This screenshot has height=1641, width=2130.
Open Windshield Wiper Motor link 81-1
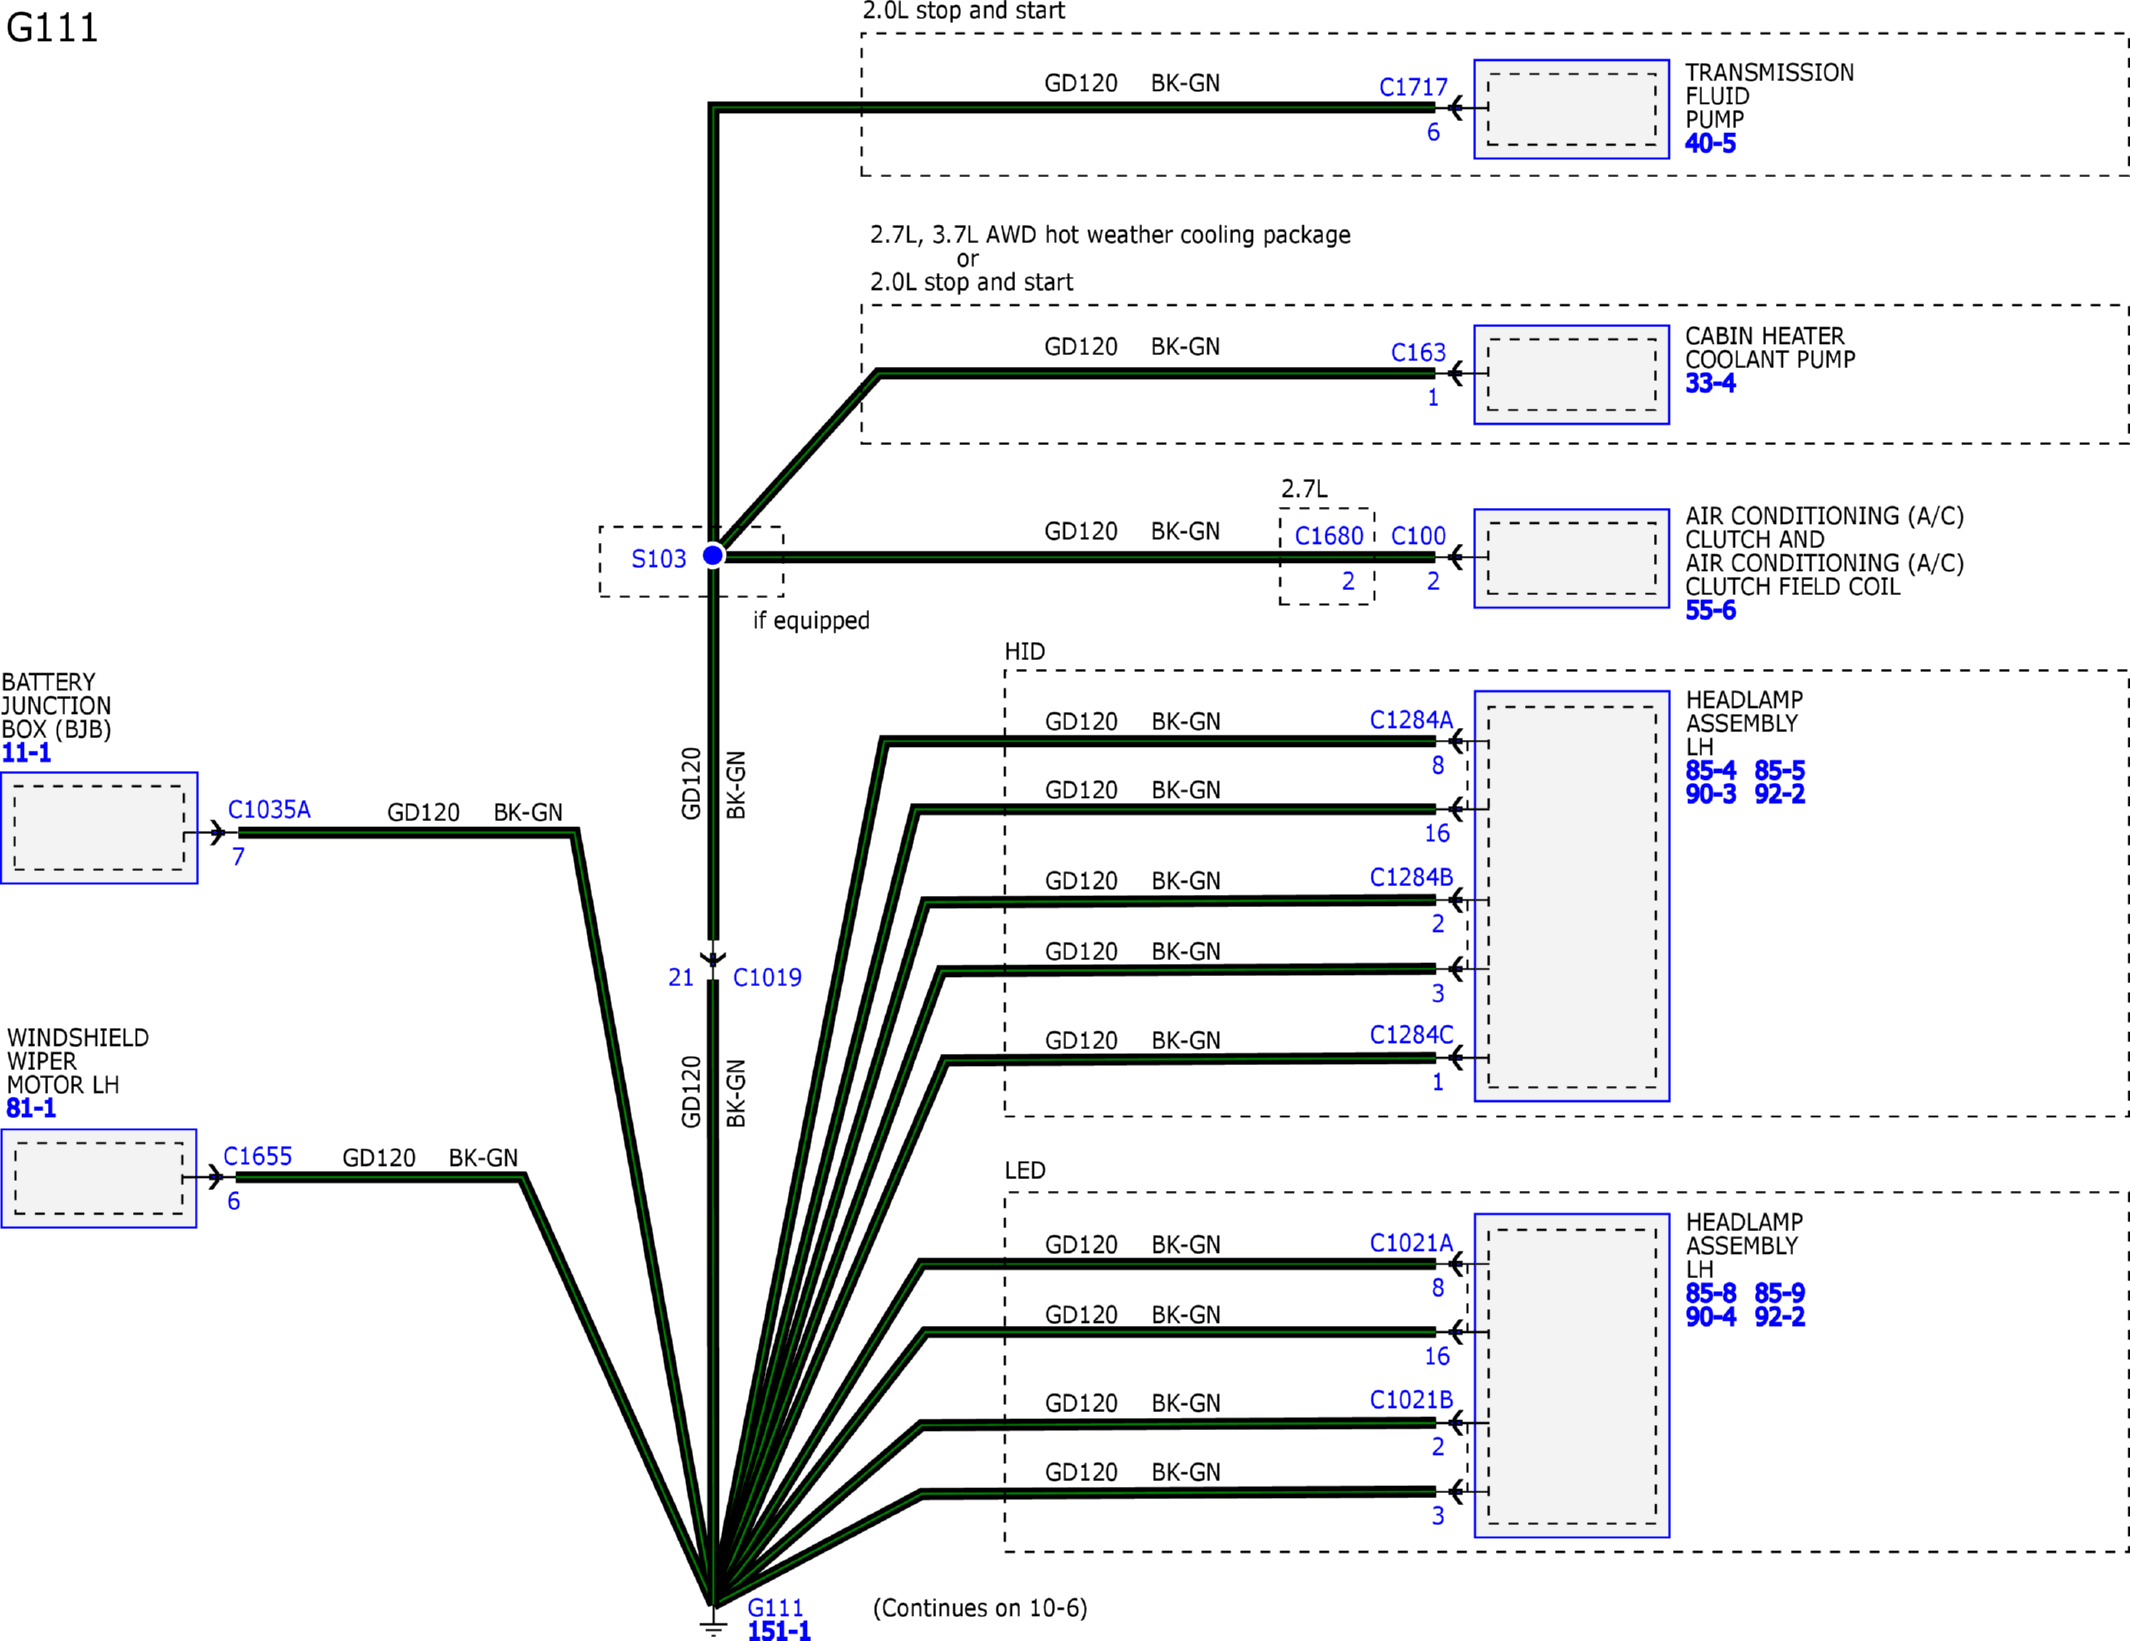pyautogui.click(x=31, y=1109)
